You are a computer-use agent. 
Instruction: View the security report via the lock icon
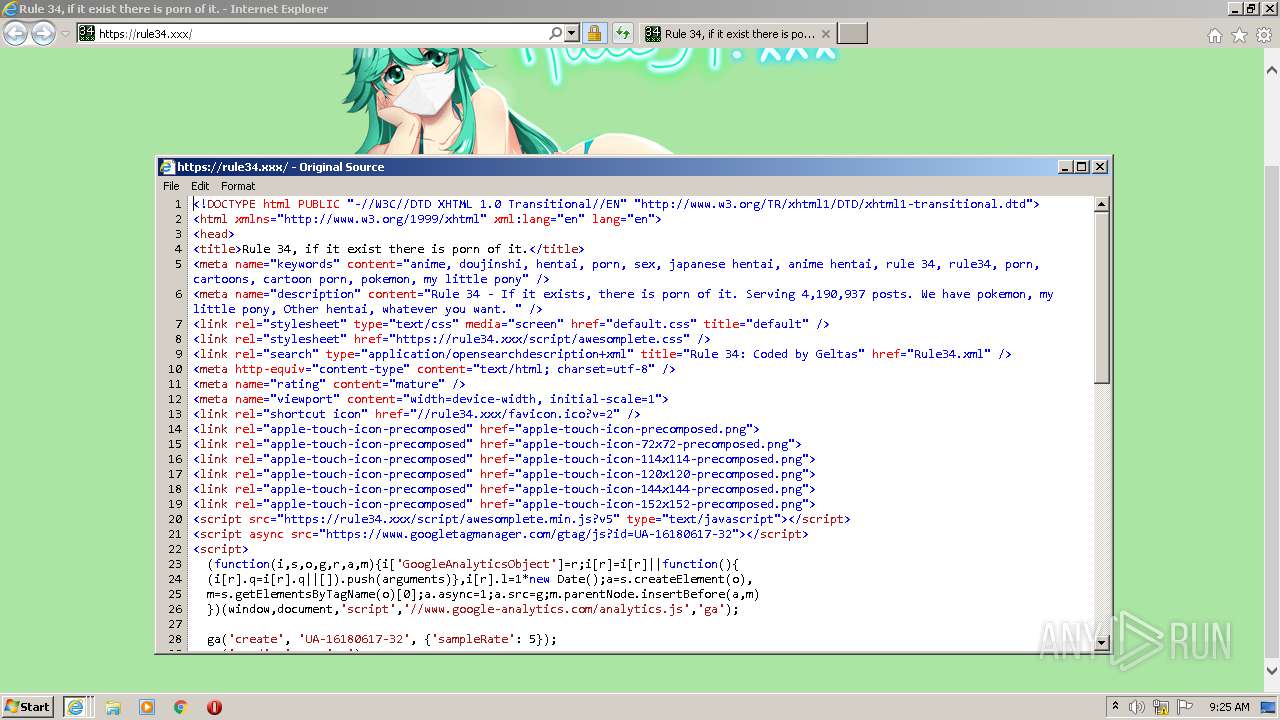(x=594, y=33)
